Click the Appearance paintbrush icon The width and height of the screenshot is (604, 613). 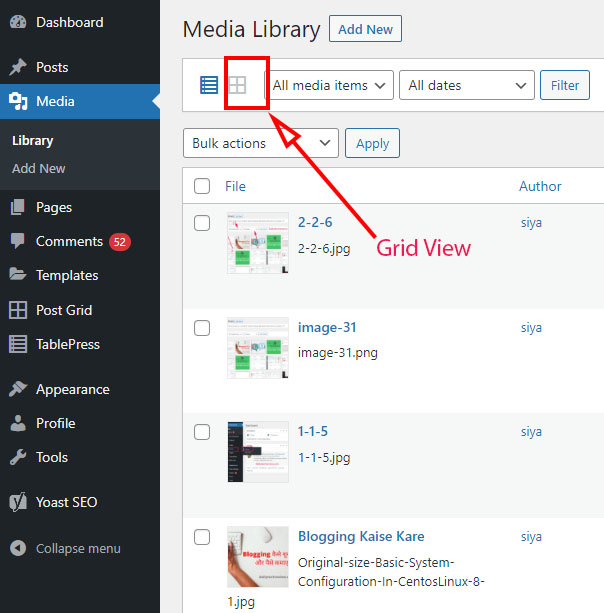click(18, 389)
